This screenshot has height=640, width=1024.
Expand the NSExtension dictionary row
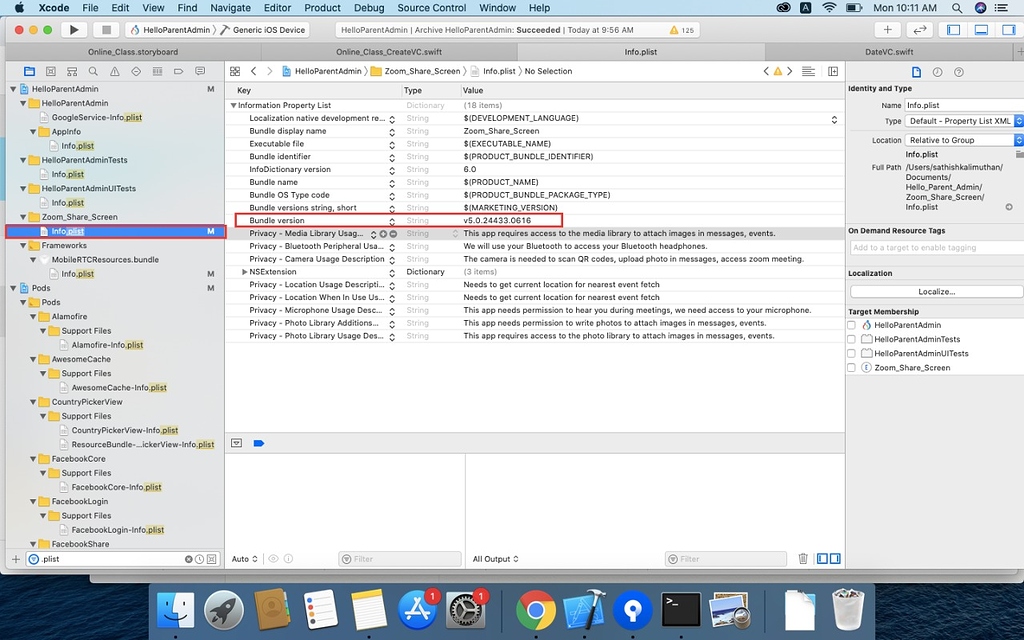pyautogui.click(x=243, y=271)
